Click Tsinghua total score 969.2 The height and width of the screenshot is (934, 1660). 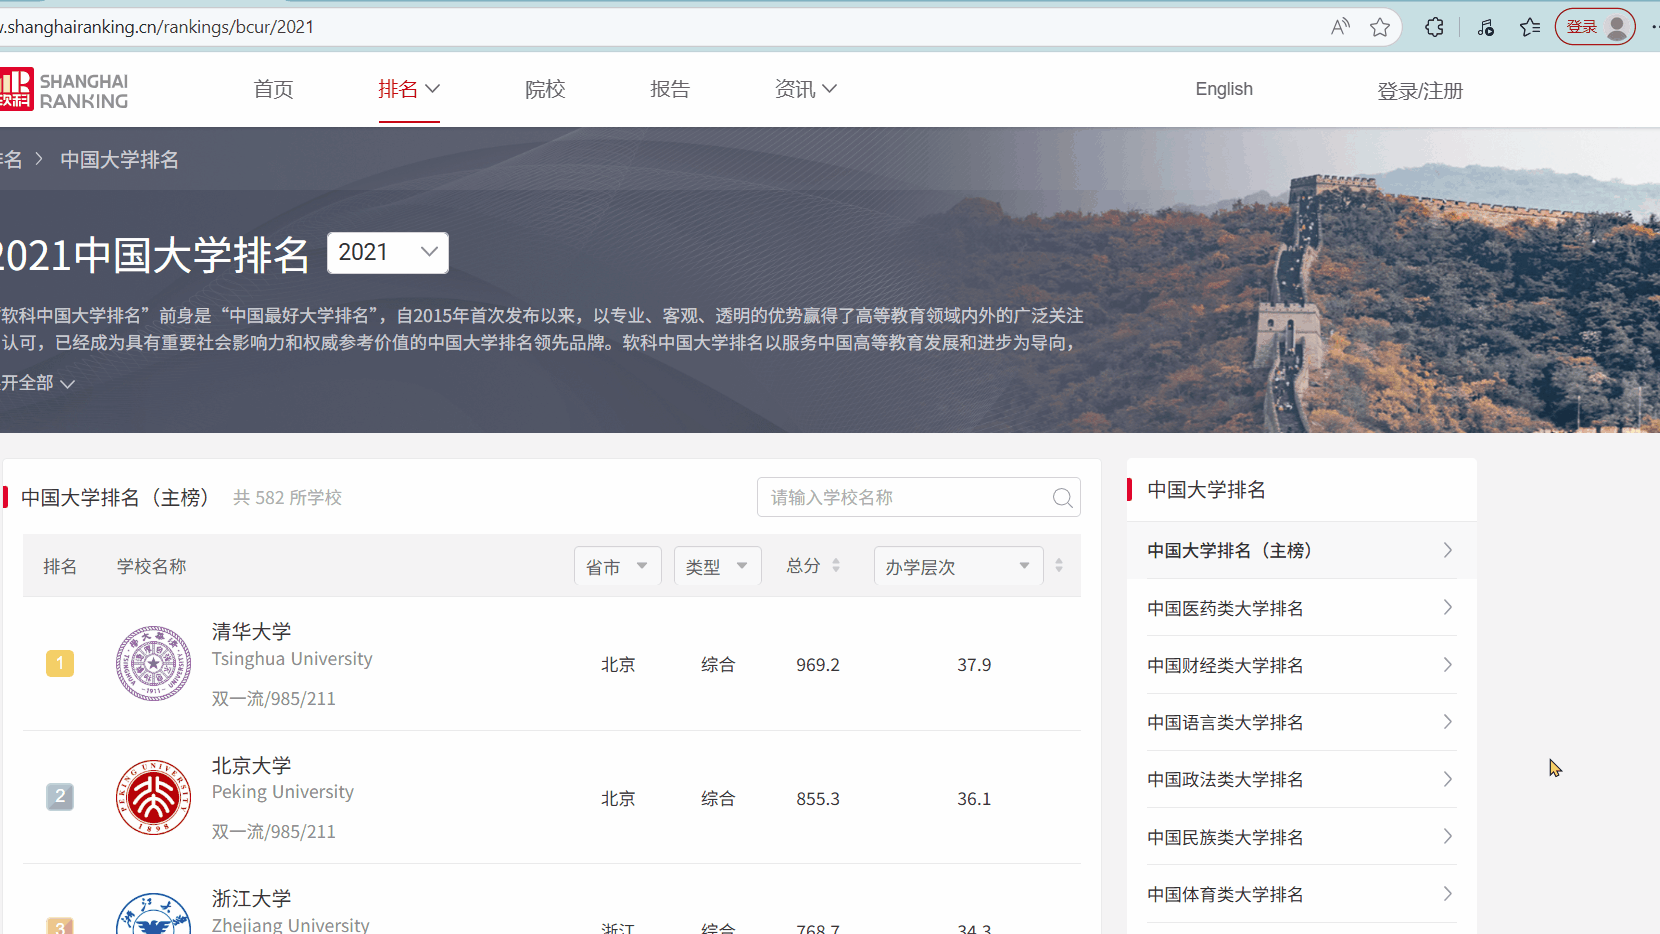click(818, 665)
